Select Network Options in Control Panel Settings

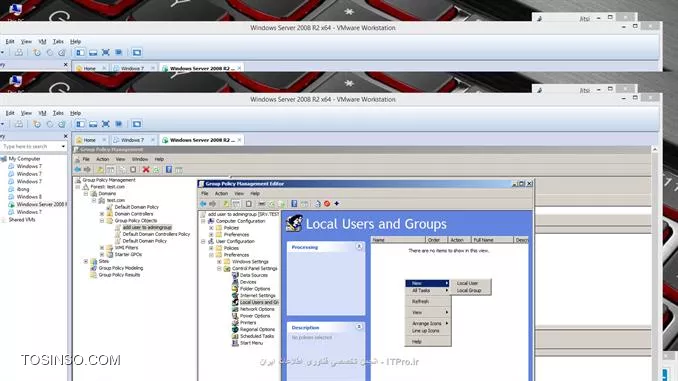click(x=257, y=309)
